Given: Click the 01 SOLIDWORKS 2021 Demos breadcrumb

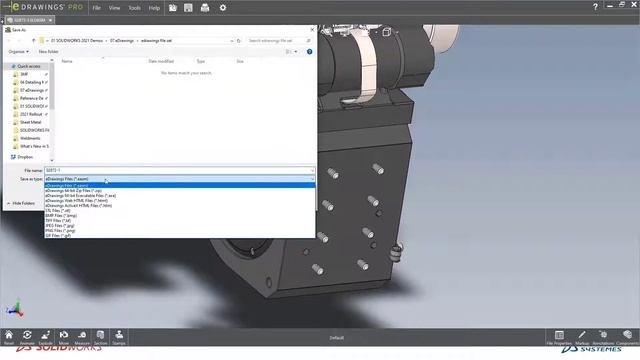Looking at the screenshot, I should click(x=77, y=41).
